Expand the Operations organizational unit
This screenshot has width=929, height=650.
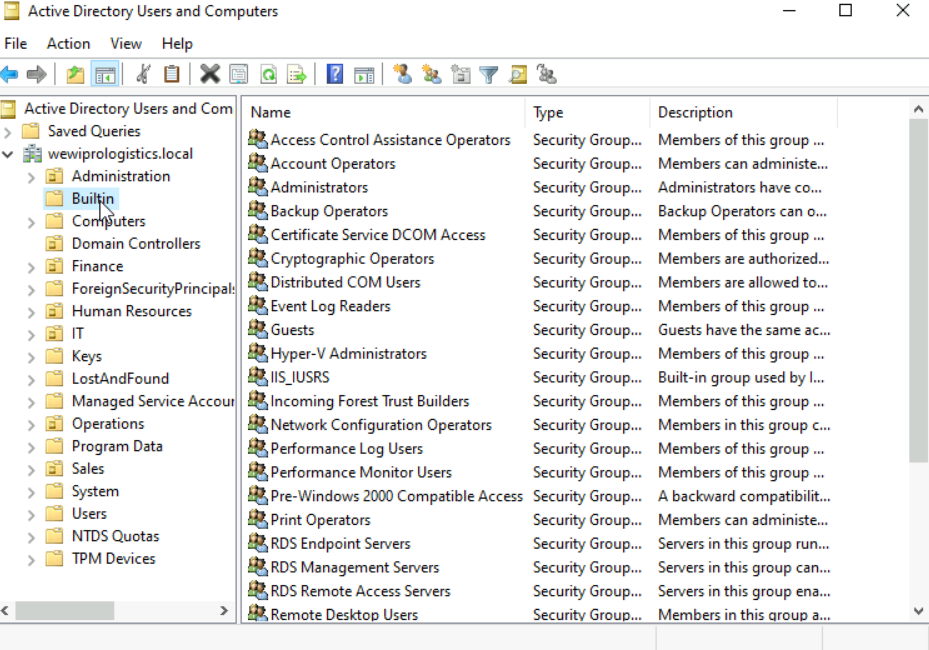[31, 425]
